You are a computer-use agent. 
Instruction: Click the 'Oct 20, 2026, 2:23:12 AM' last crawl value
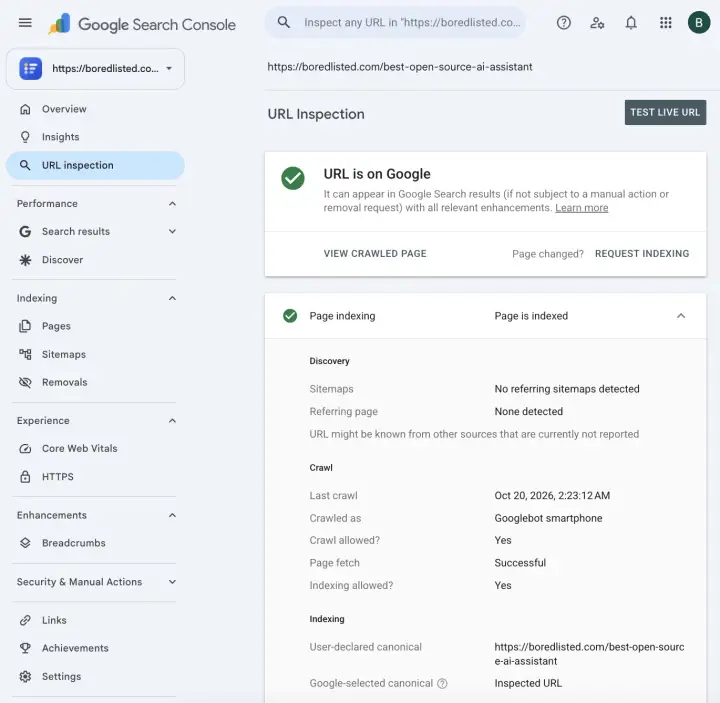[x=552, y=495]
